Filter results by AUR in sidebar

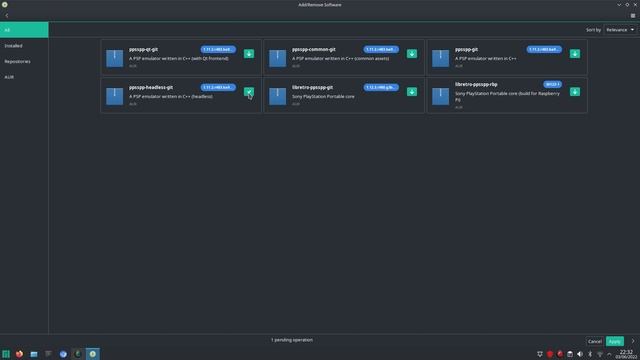click(24, 77)
